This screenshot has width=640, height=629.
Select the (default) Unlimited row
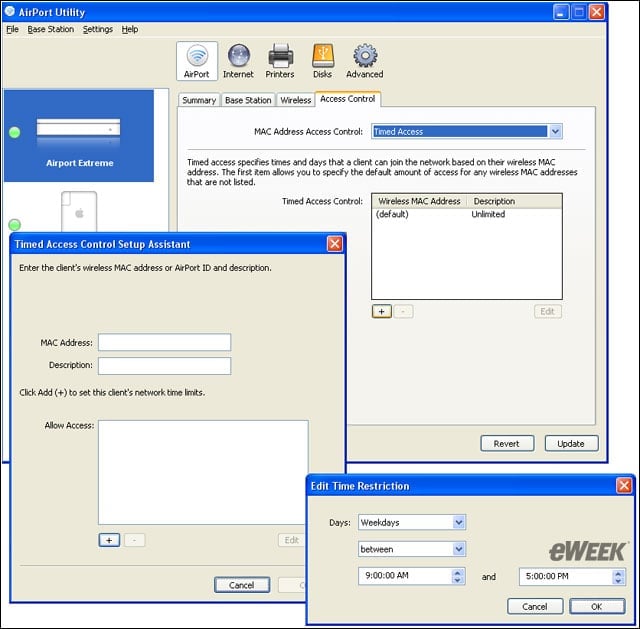point(467,214)
